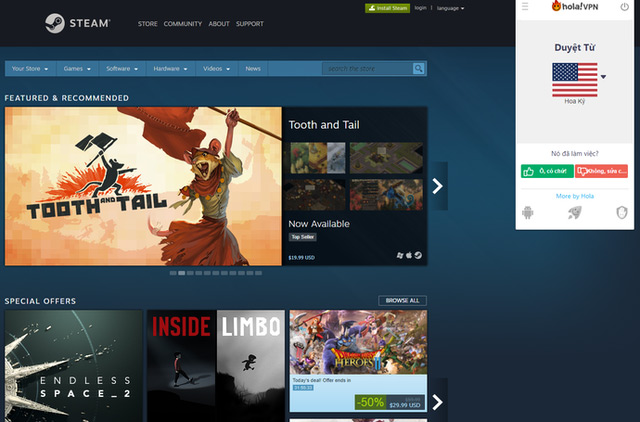Open the language dropdown
640x422 pixels.
pos(450,8)
